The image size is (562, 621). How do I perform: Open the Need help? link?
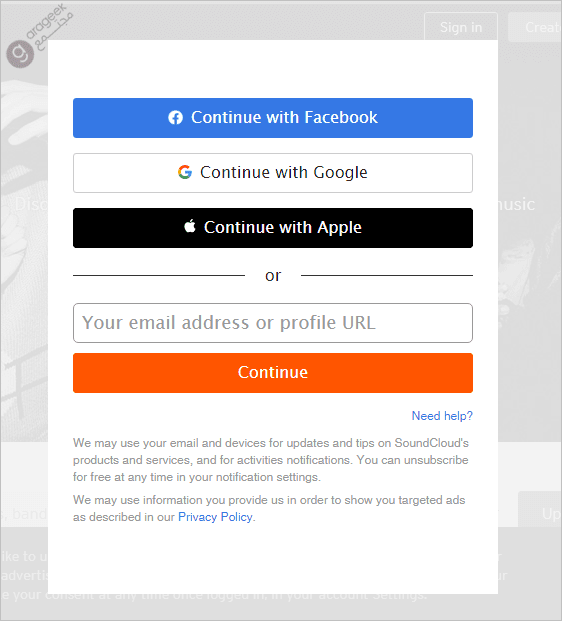(x=442, y=416)
